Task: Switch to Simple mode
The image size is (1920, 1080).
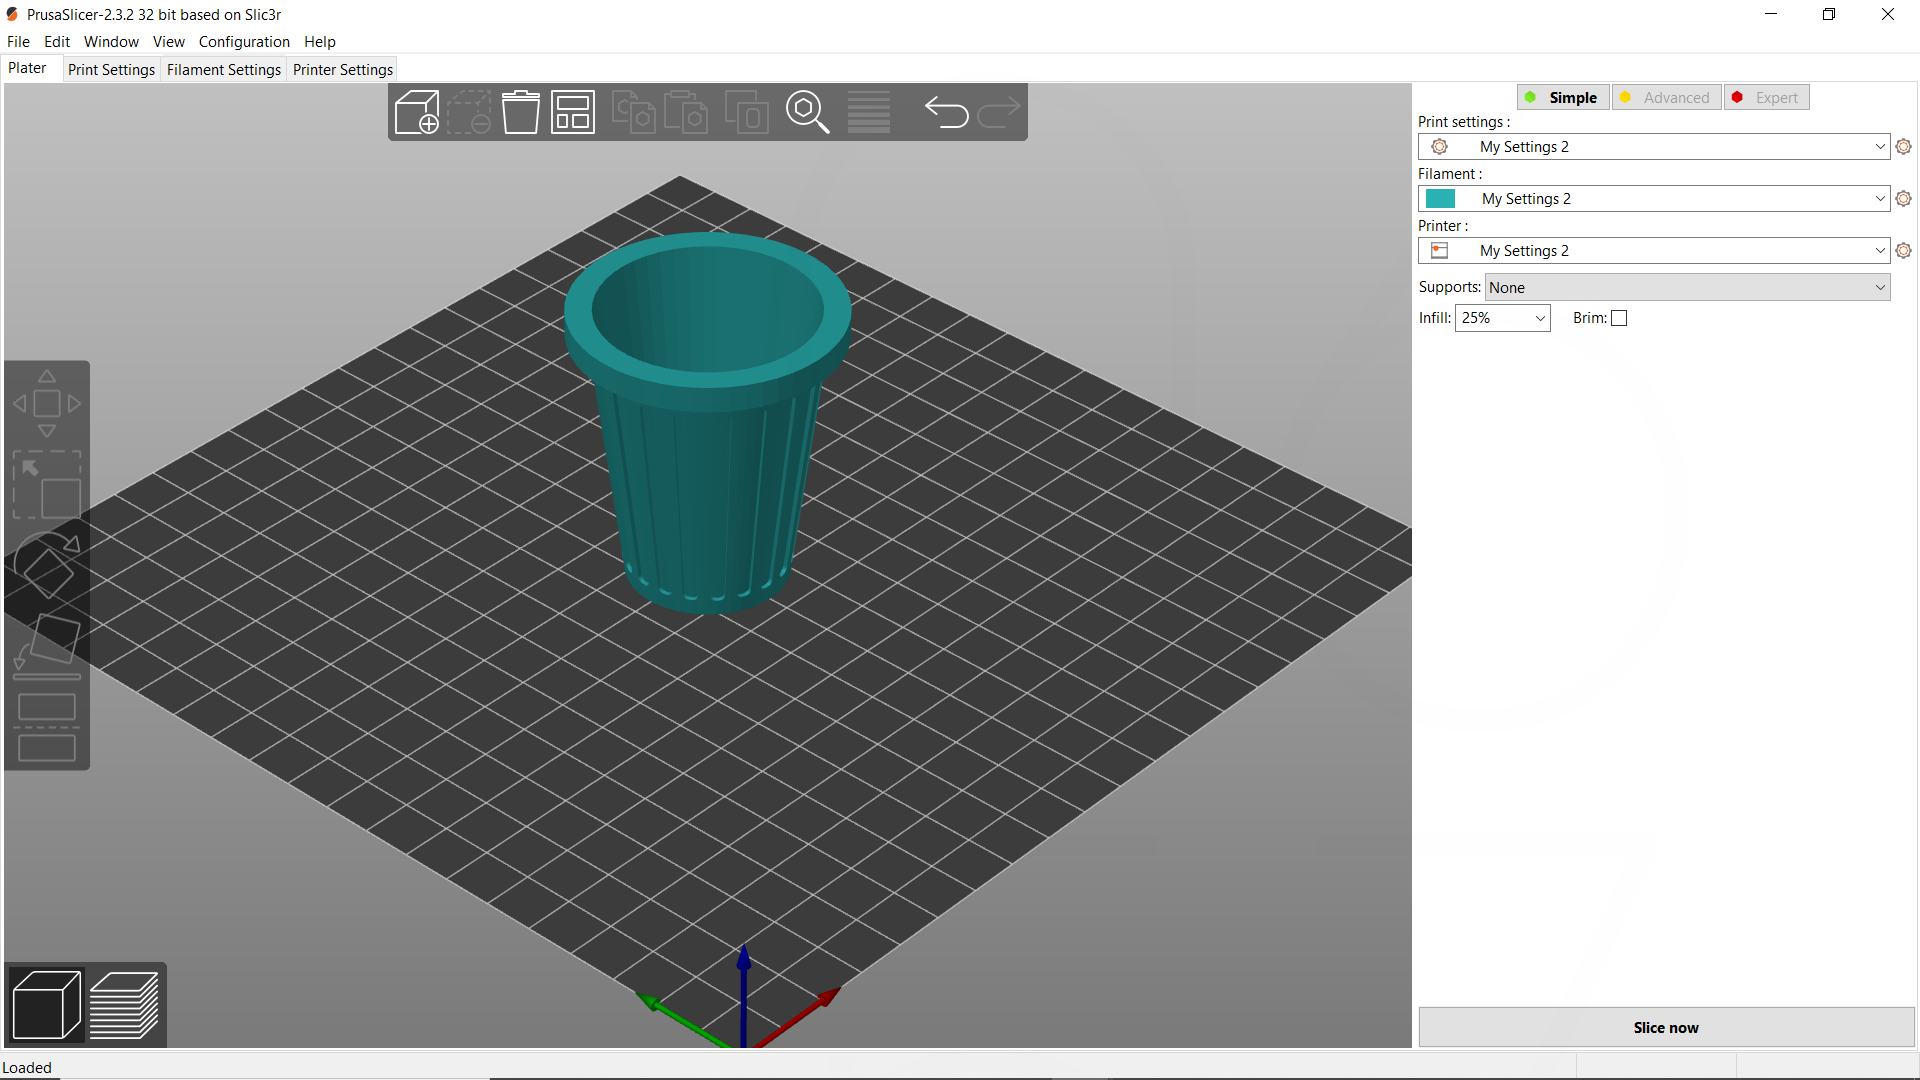Action: [x=1563, y=97]
